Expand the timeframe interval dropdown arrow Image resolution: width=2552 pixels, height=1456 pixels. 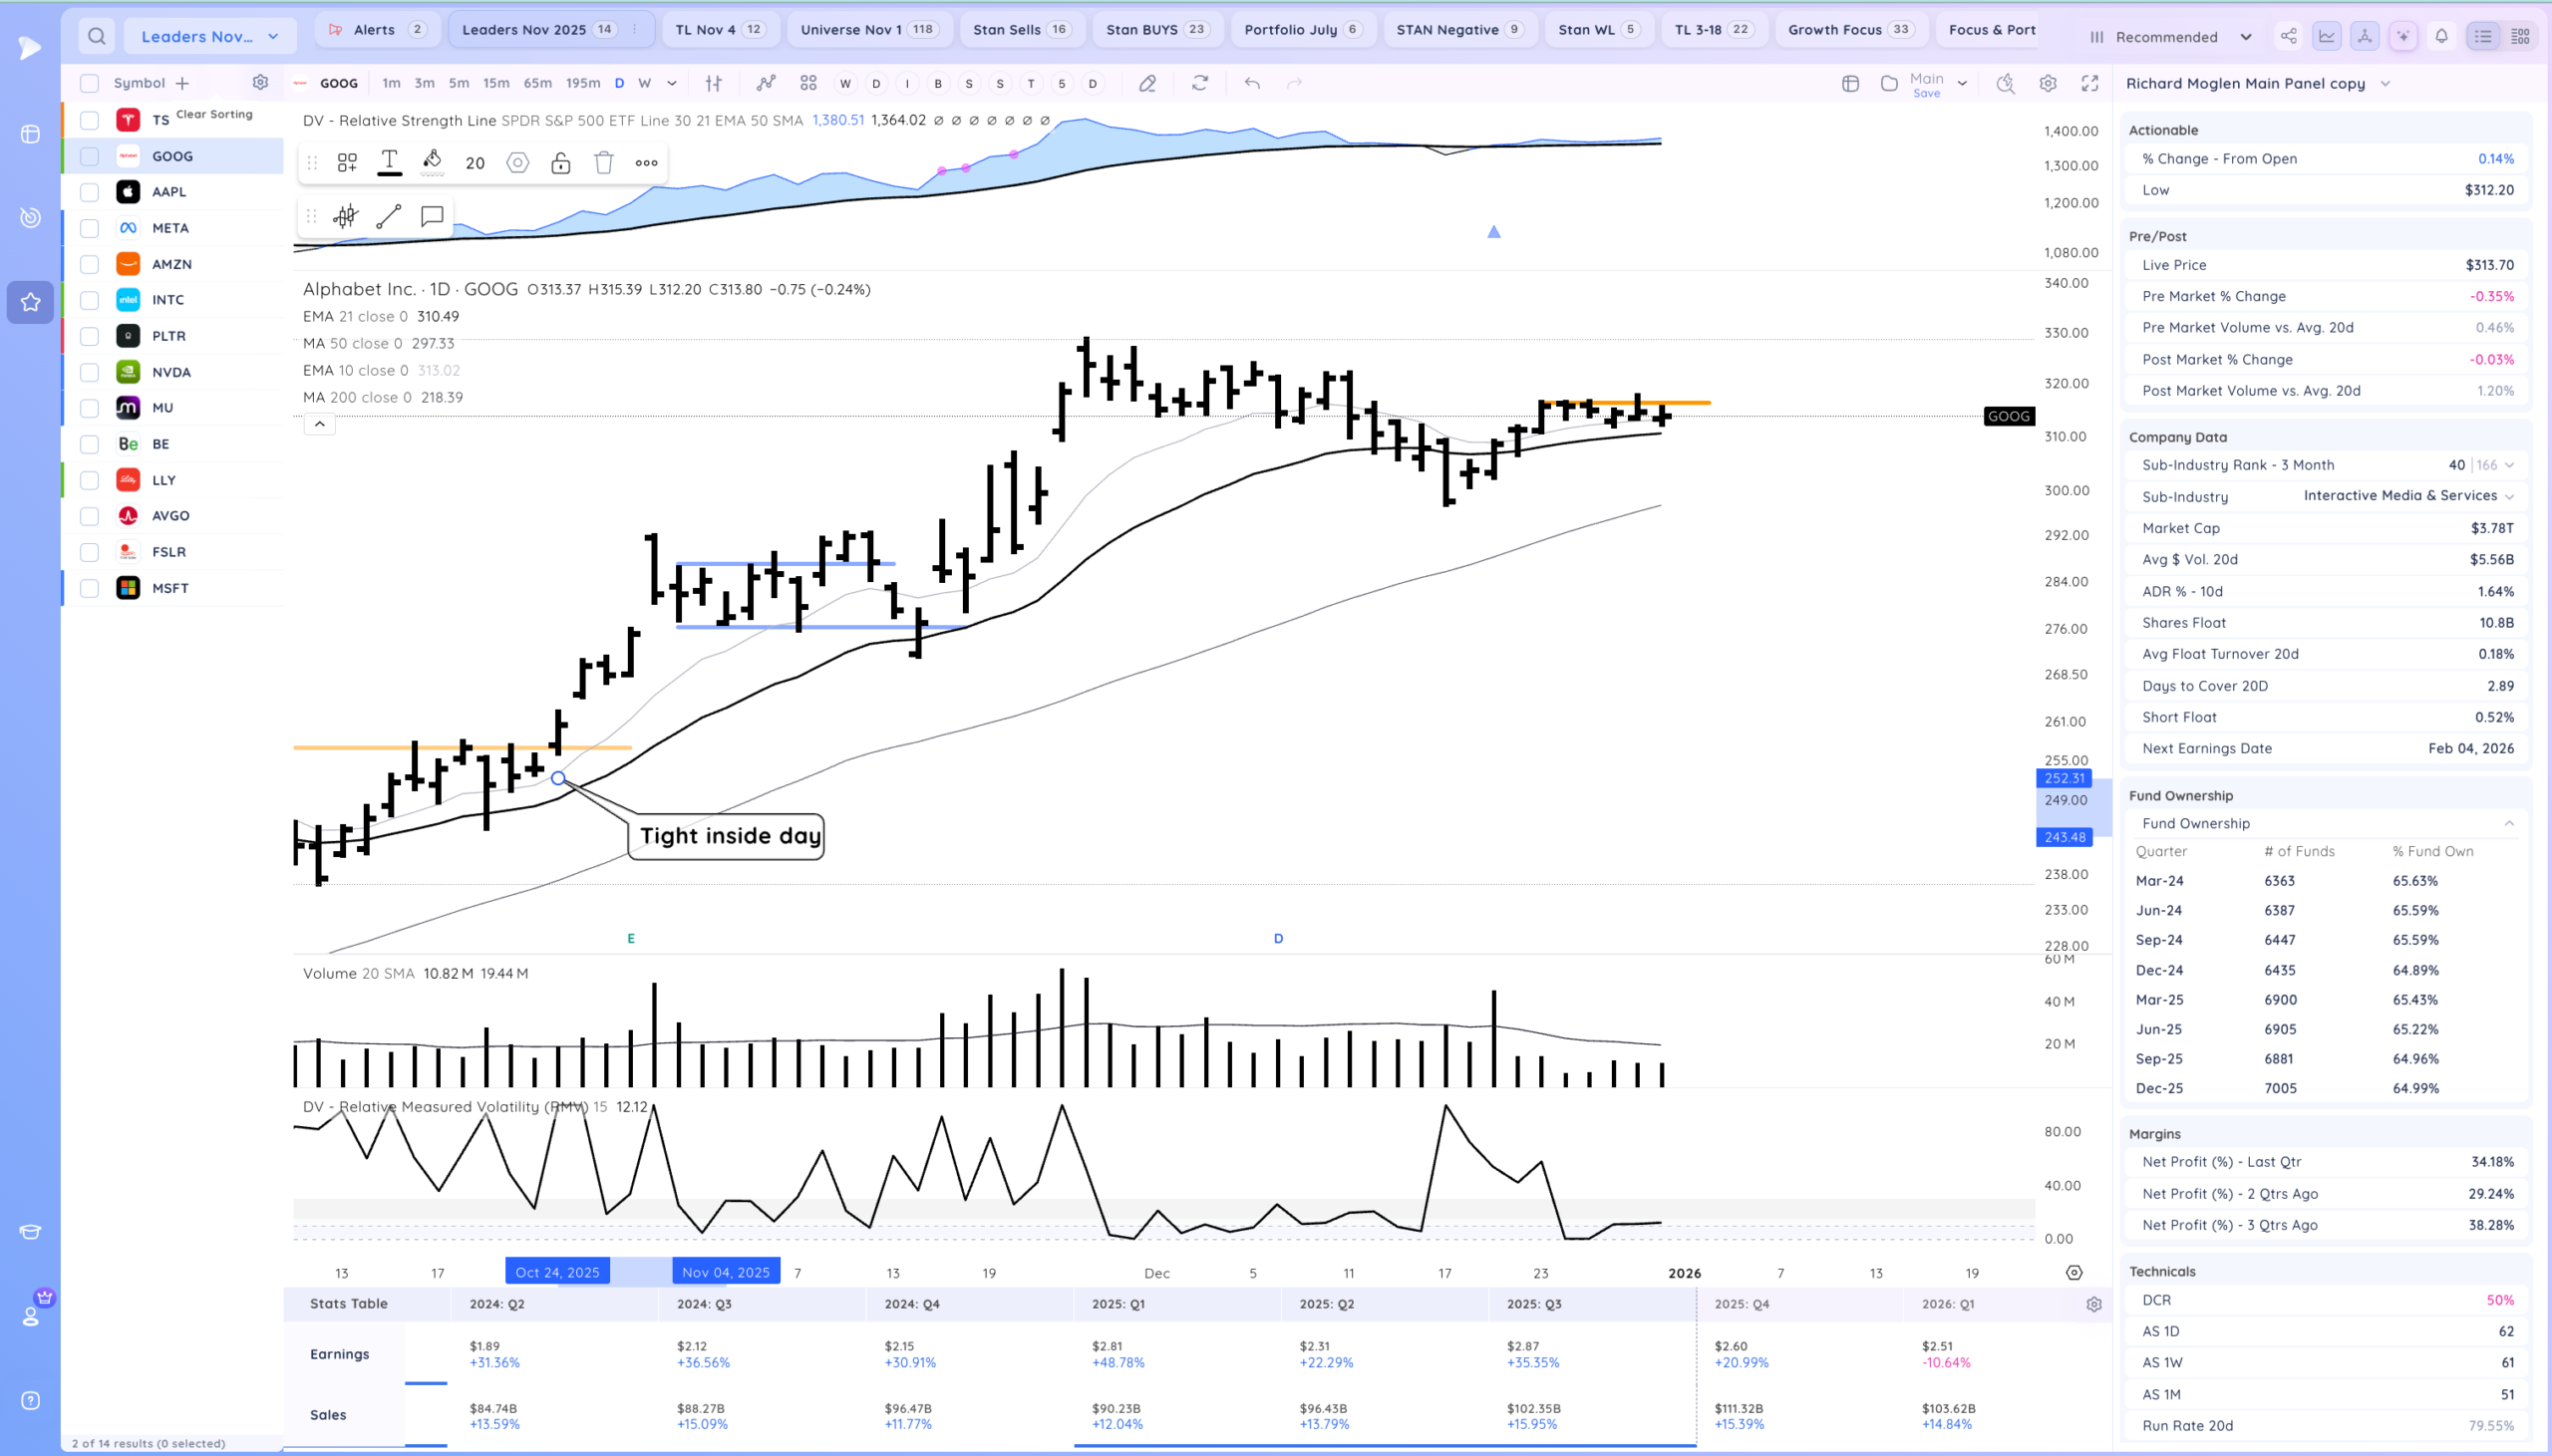coord(672,83)
